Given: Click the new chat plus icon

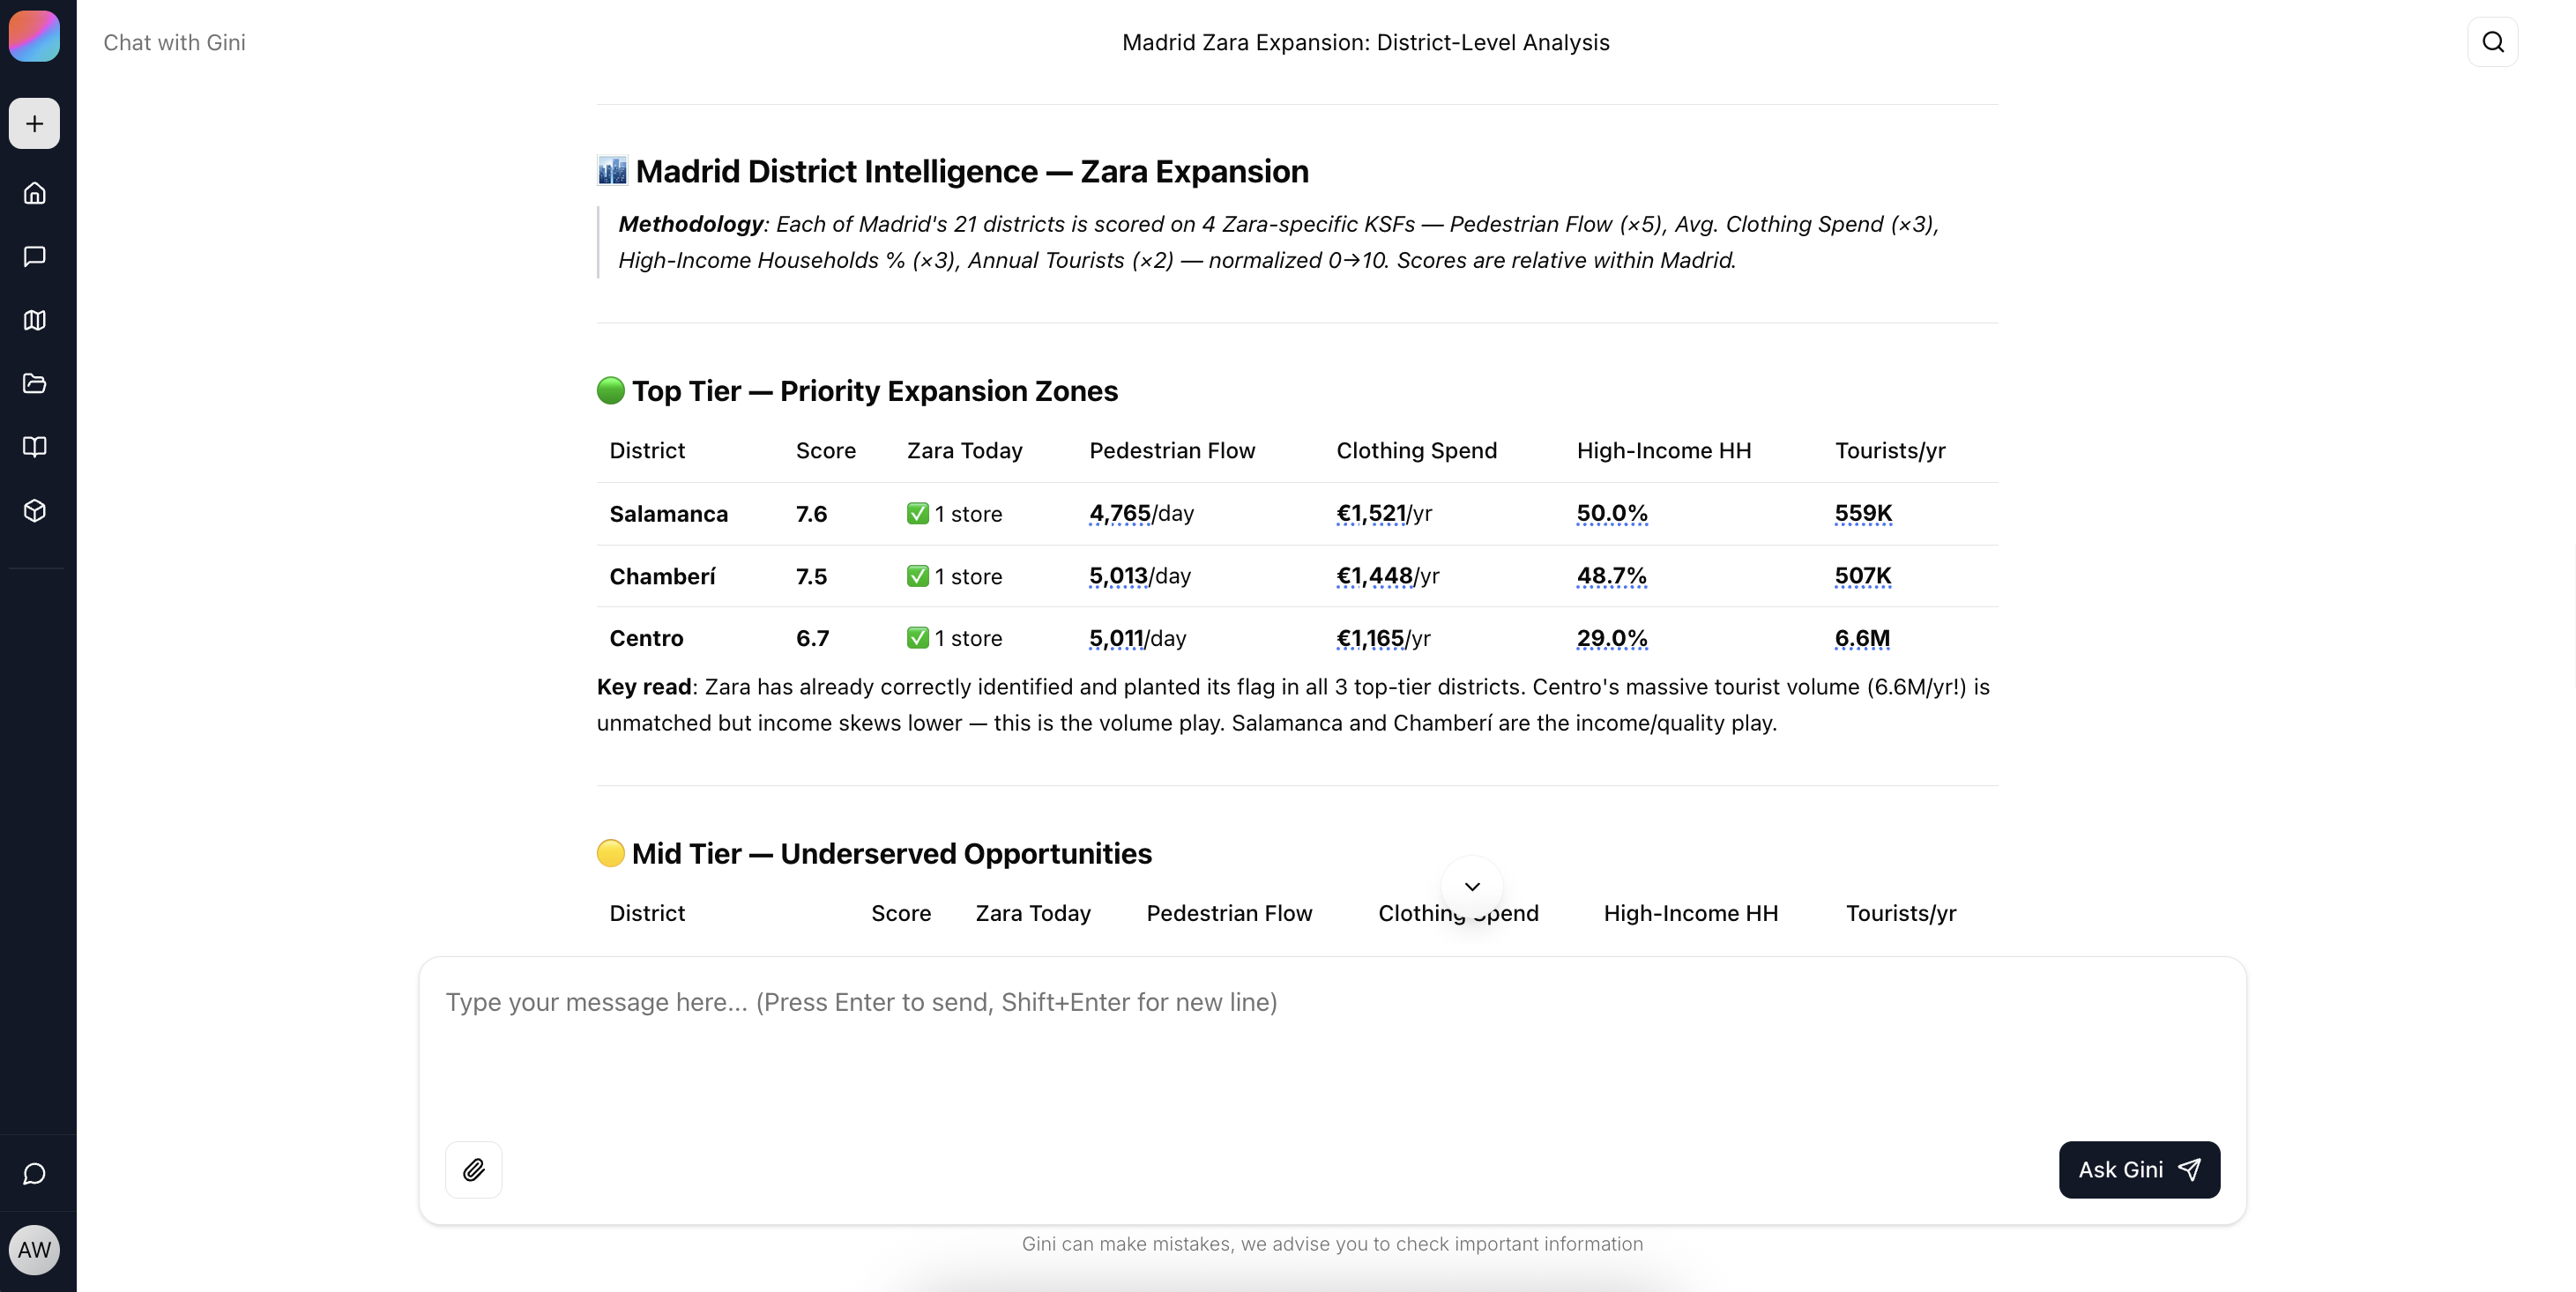Looking at the screenshot, I should pos(34,123).
